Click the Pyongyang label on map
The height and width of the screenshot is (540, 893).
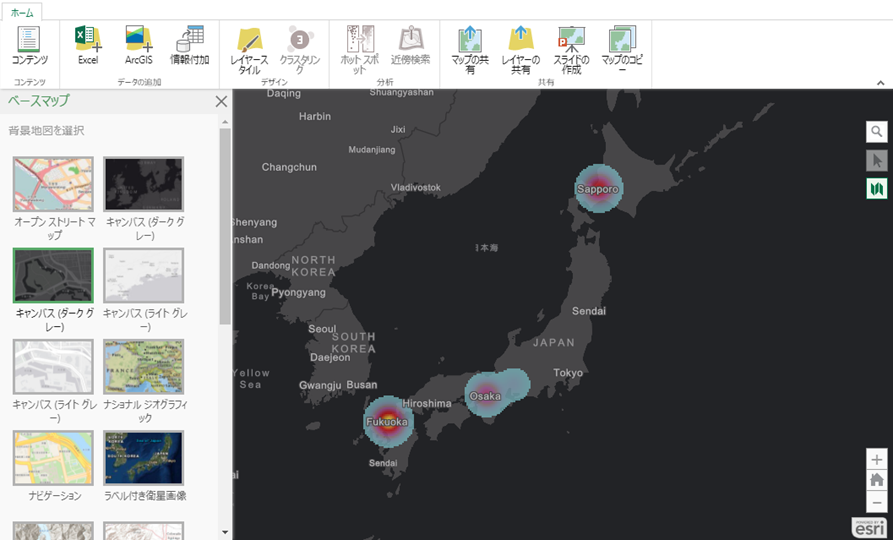click(298, 293)
